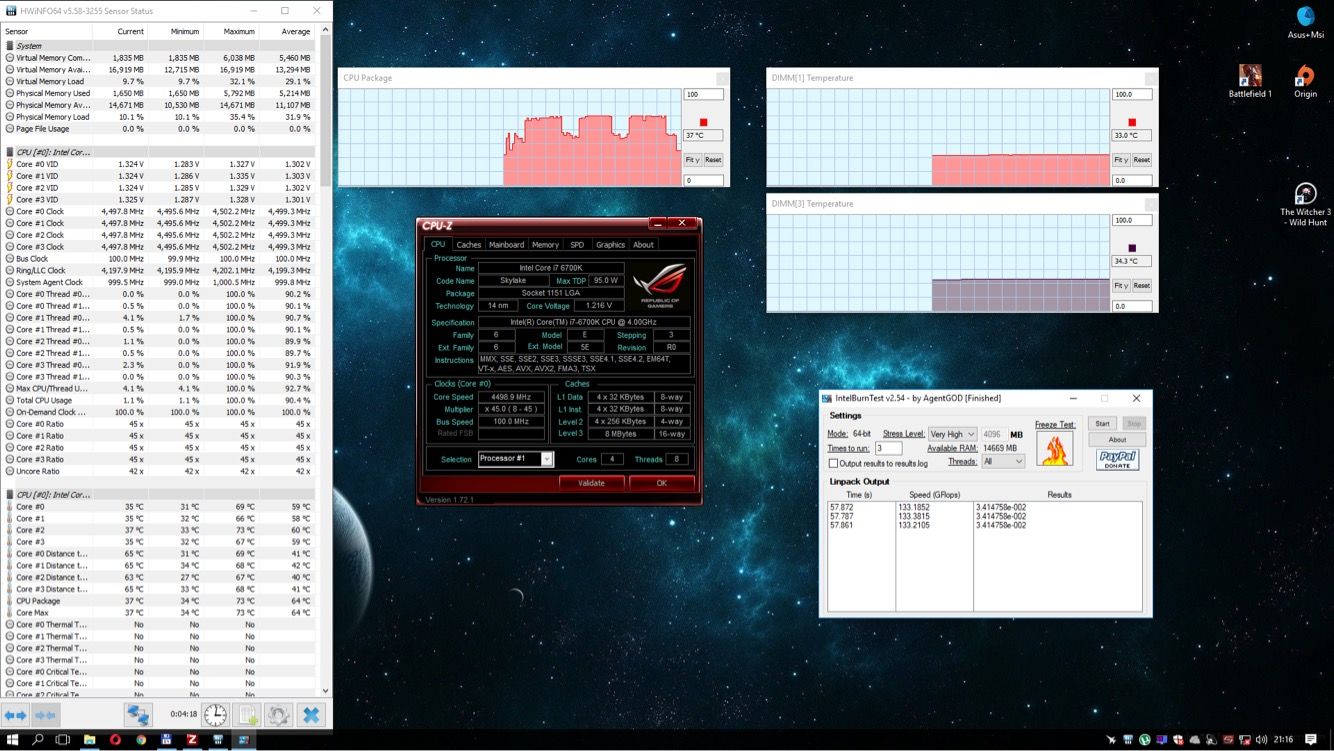Screen dimensions: 1334x751
Task: Open the CPU-Z Processor Selection dropdown
Action: [x=515, y=459]
